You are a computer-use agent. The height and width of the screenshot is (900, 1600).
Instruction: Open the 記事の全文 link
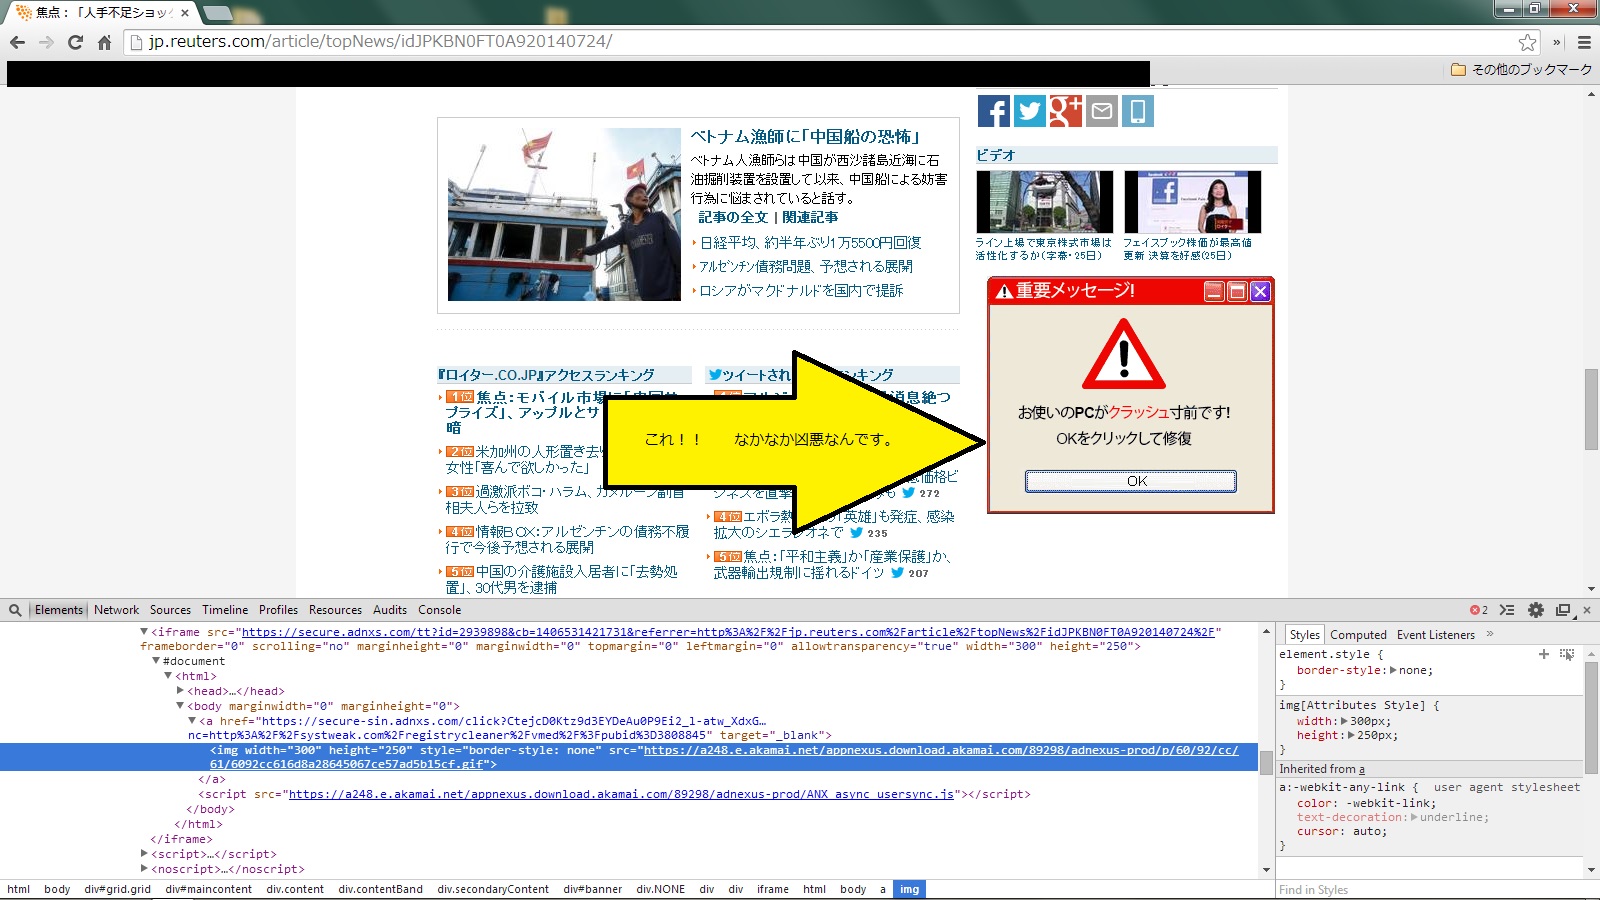tap(733, 217)
